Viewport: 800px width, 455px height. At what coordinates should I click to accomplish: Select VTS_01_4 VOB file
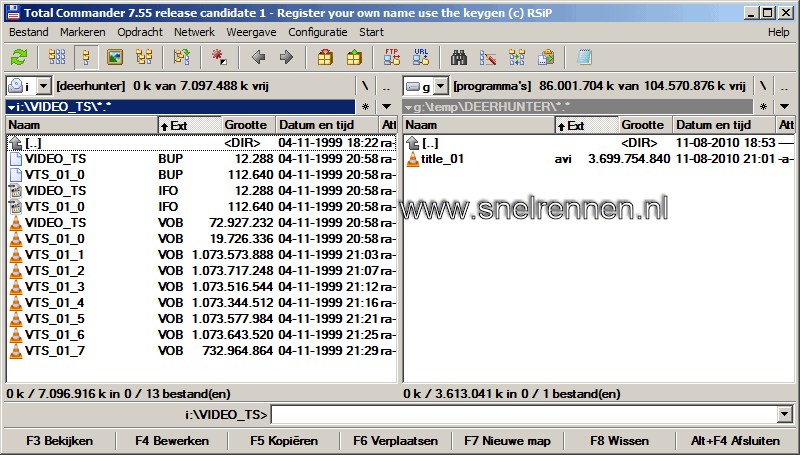point(202,302)
